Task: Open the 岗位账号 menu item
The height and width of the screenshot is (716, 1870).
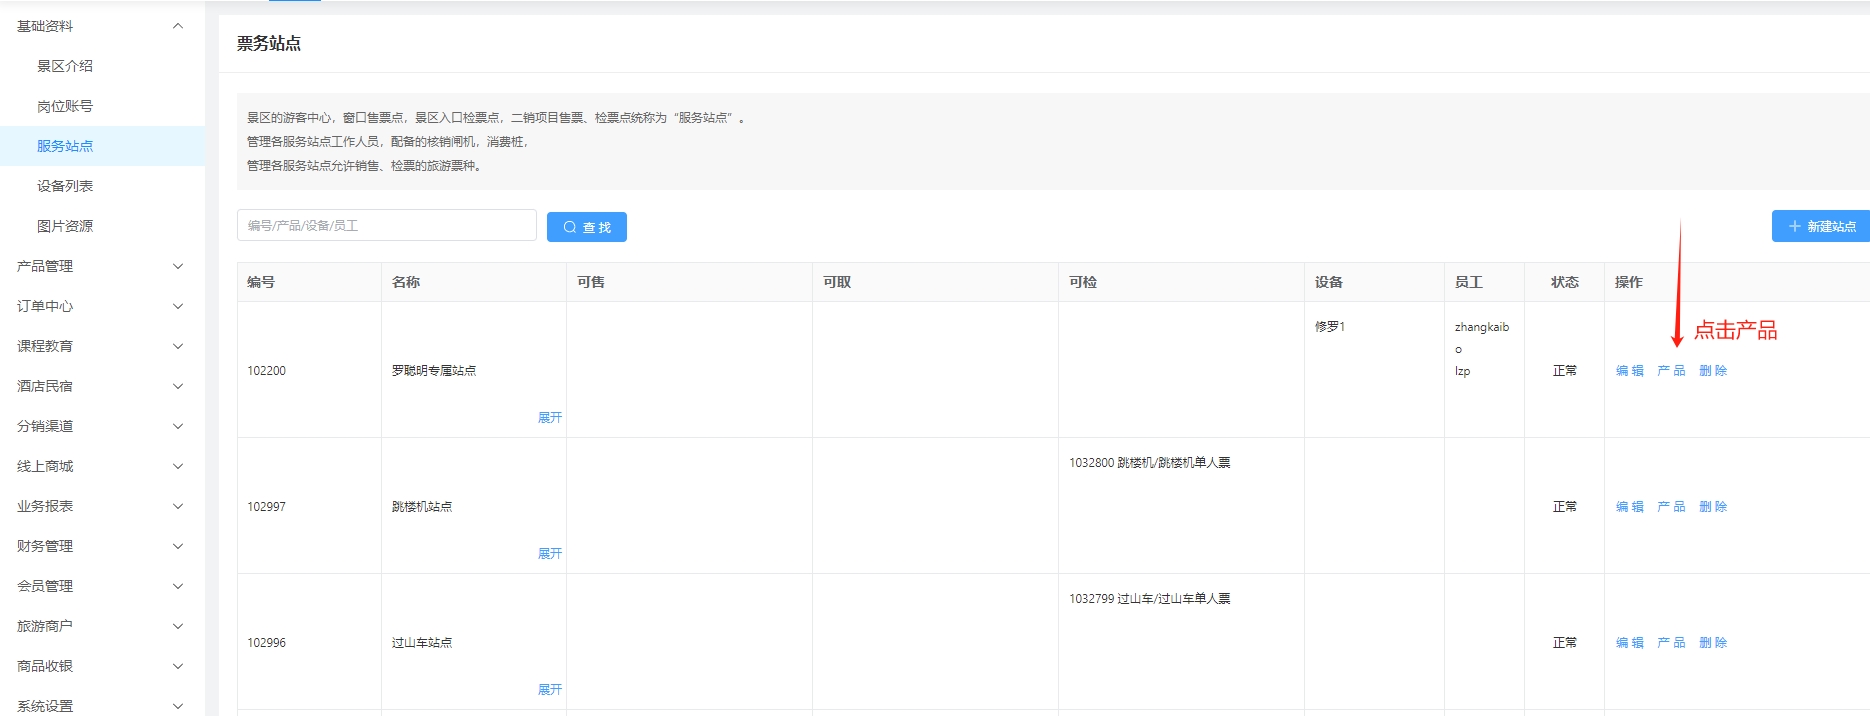Action: click(65, 106)
